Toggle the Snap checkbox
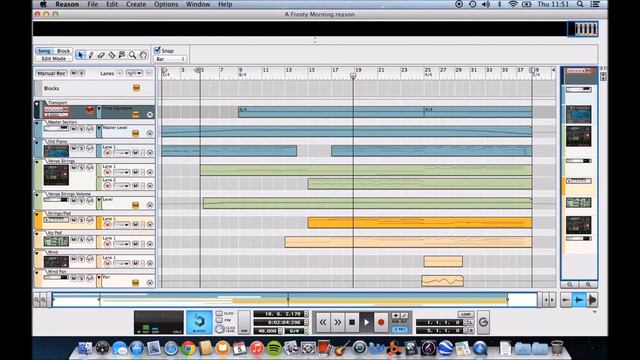 (x=157, y=50)
